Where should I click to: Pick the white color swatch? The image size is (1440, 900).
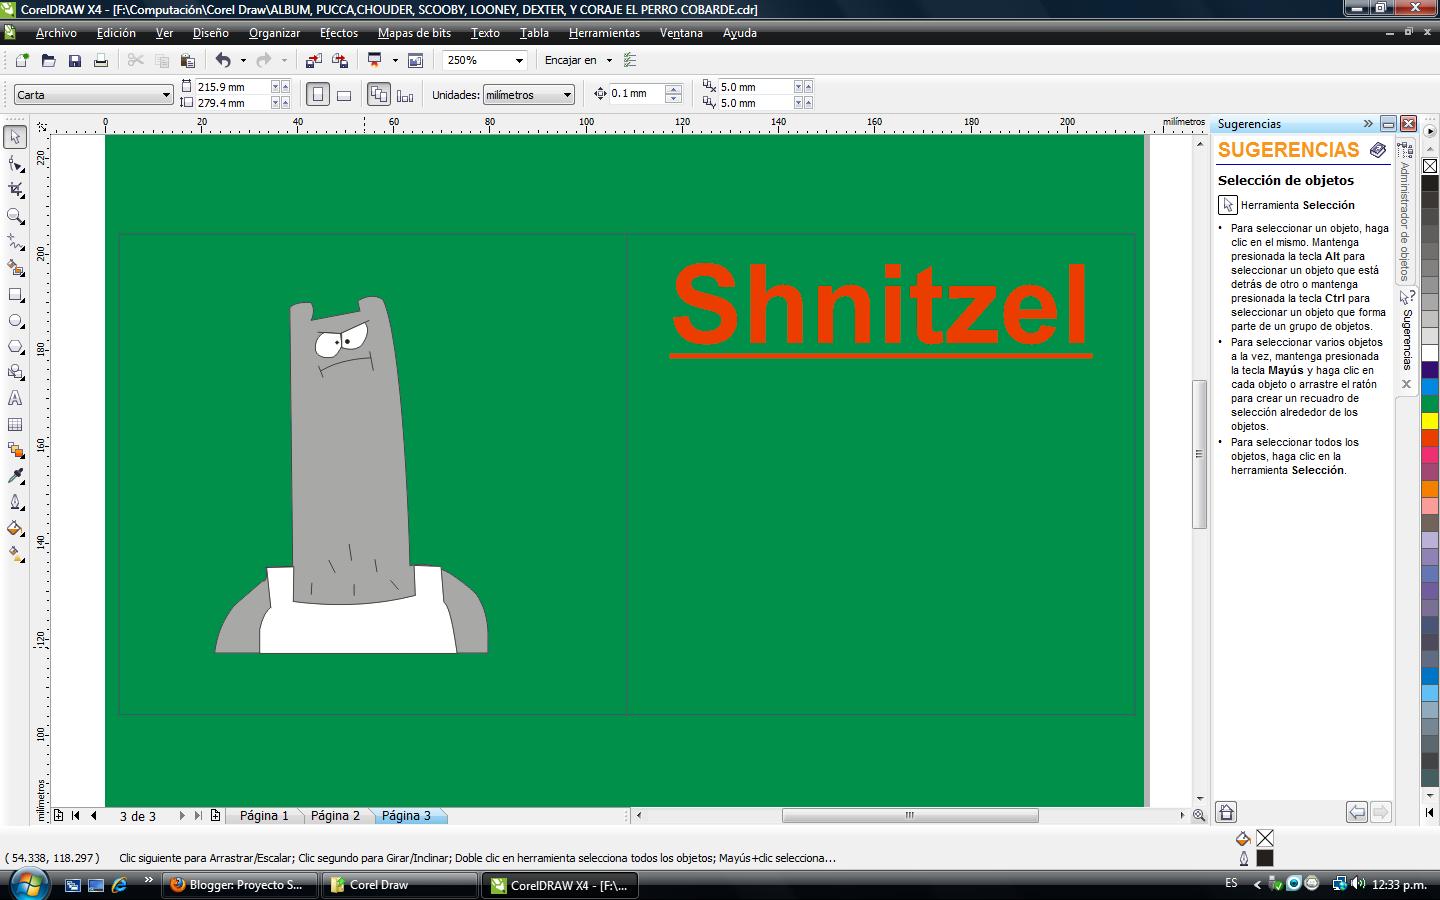pos(1429,353)
